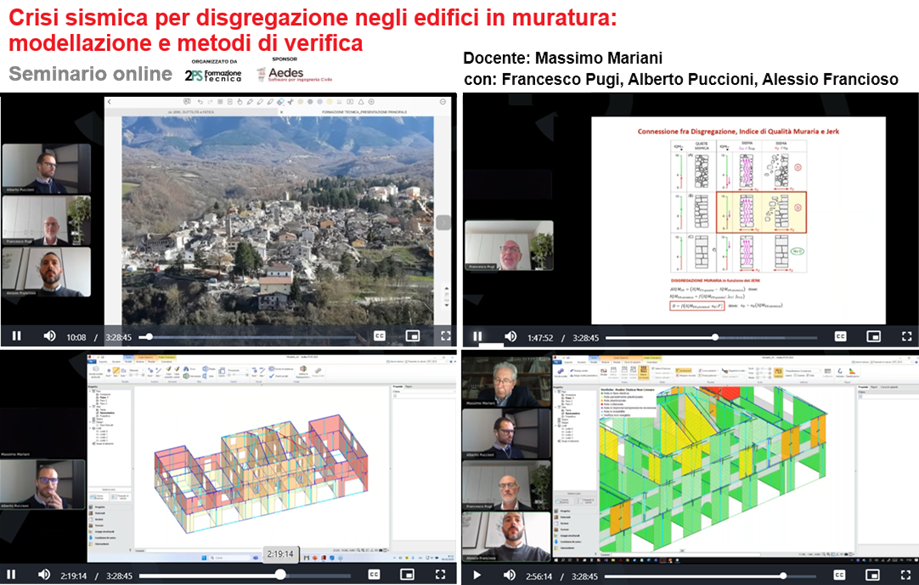Activate fullscreen on the bottom-right video
The height and width of the screenshot is (585, 919).
[x=905, y=575]
